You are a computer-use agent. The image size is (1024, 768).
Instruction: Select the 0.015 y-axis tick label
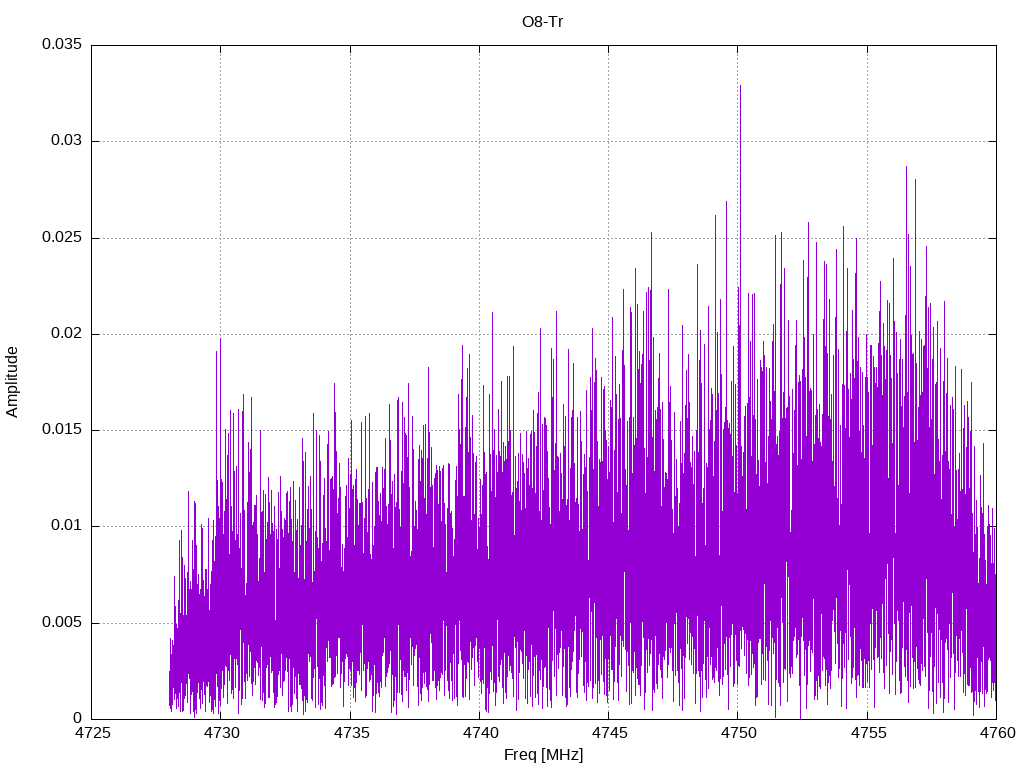pyautogui.click(x=61, y=430)
